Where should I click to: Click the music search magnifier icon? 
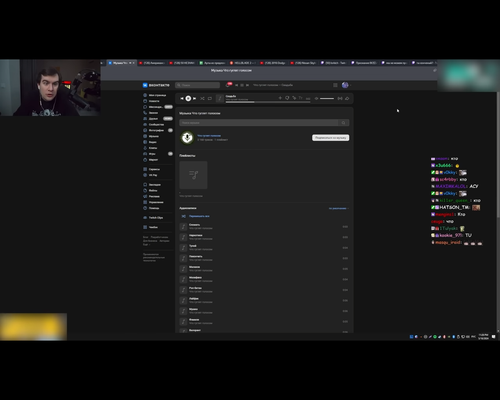(x=343, y=123)
